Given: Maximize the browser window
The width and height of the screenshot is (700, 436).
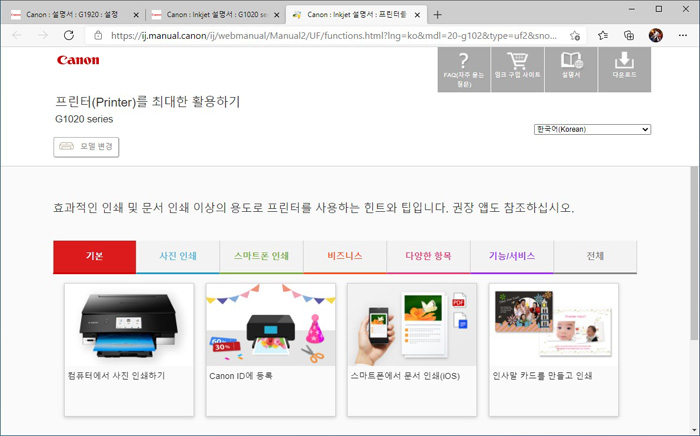Looking at the screenshot, I should coord(659,9).
